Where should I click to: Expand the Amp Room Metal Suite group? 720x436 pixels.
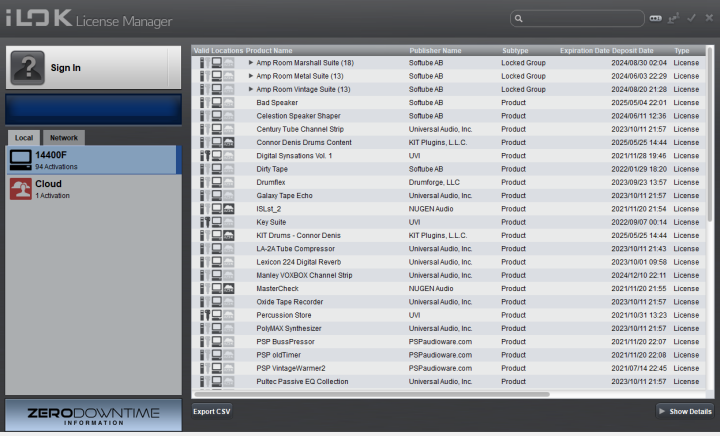coord(251,76)
